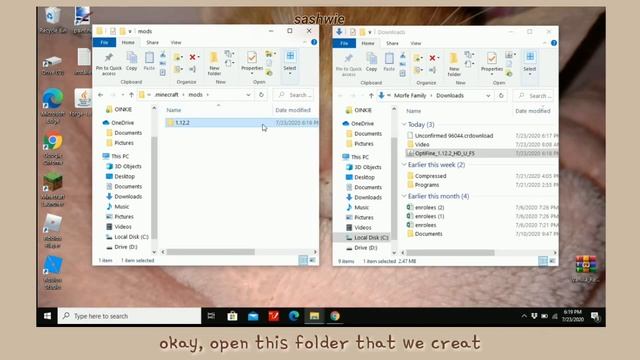The height and width of the screenshot is (360, 640).
Task: Collapse the Earlier this month (4) group
Action: click(404, 196)
